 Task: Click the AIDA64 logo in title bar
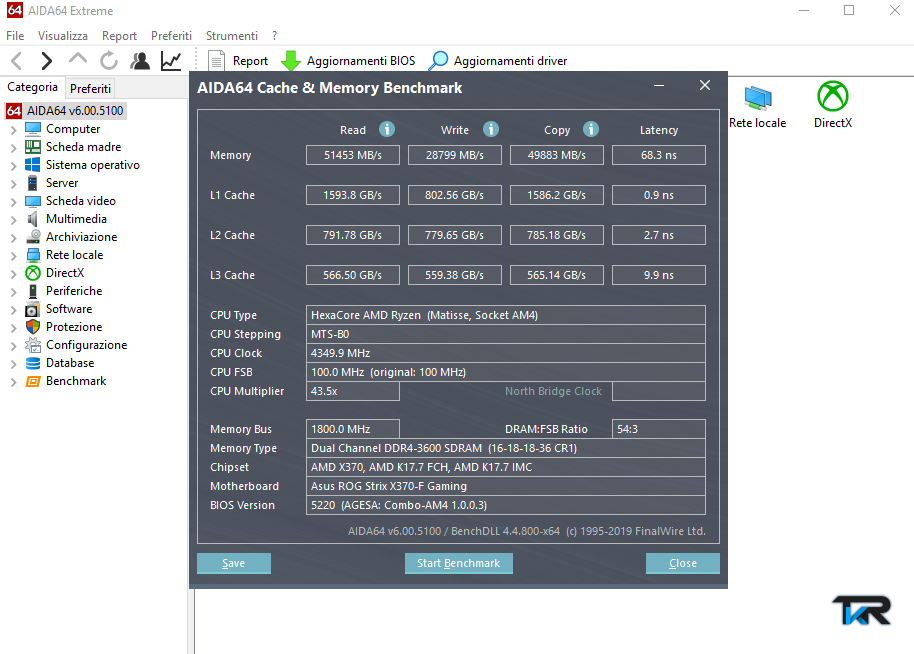(x=15, y=10)
